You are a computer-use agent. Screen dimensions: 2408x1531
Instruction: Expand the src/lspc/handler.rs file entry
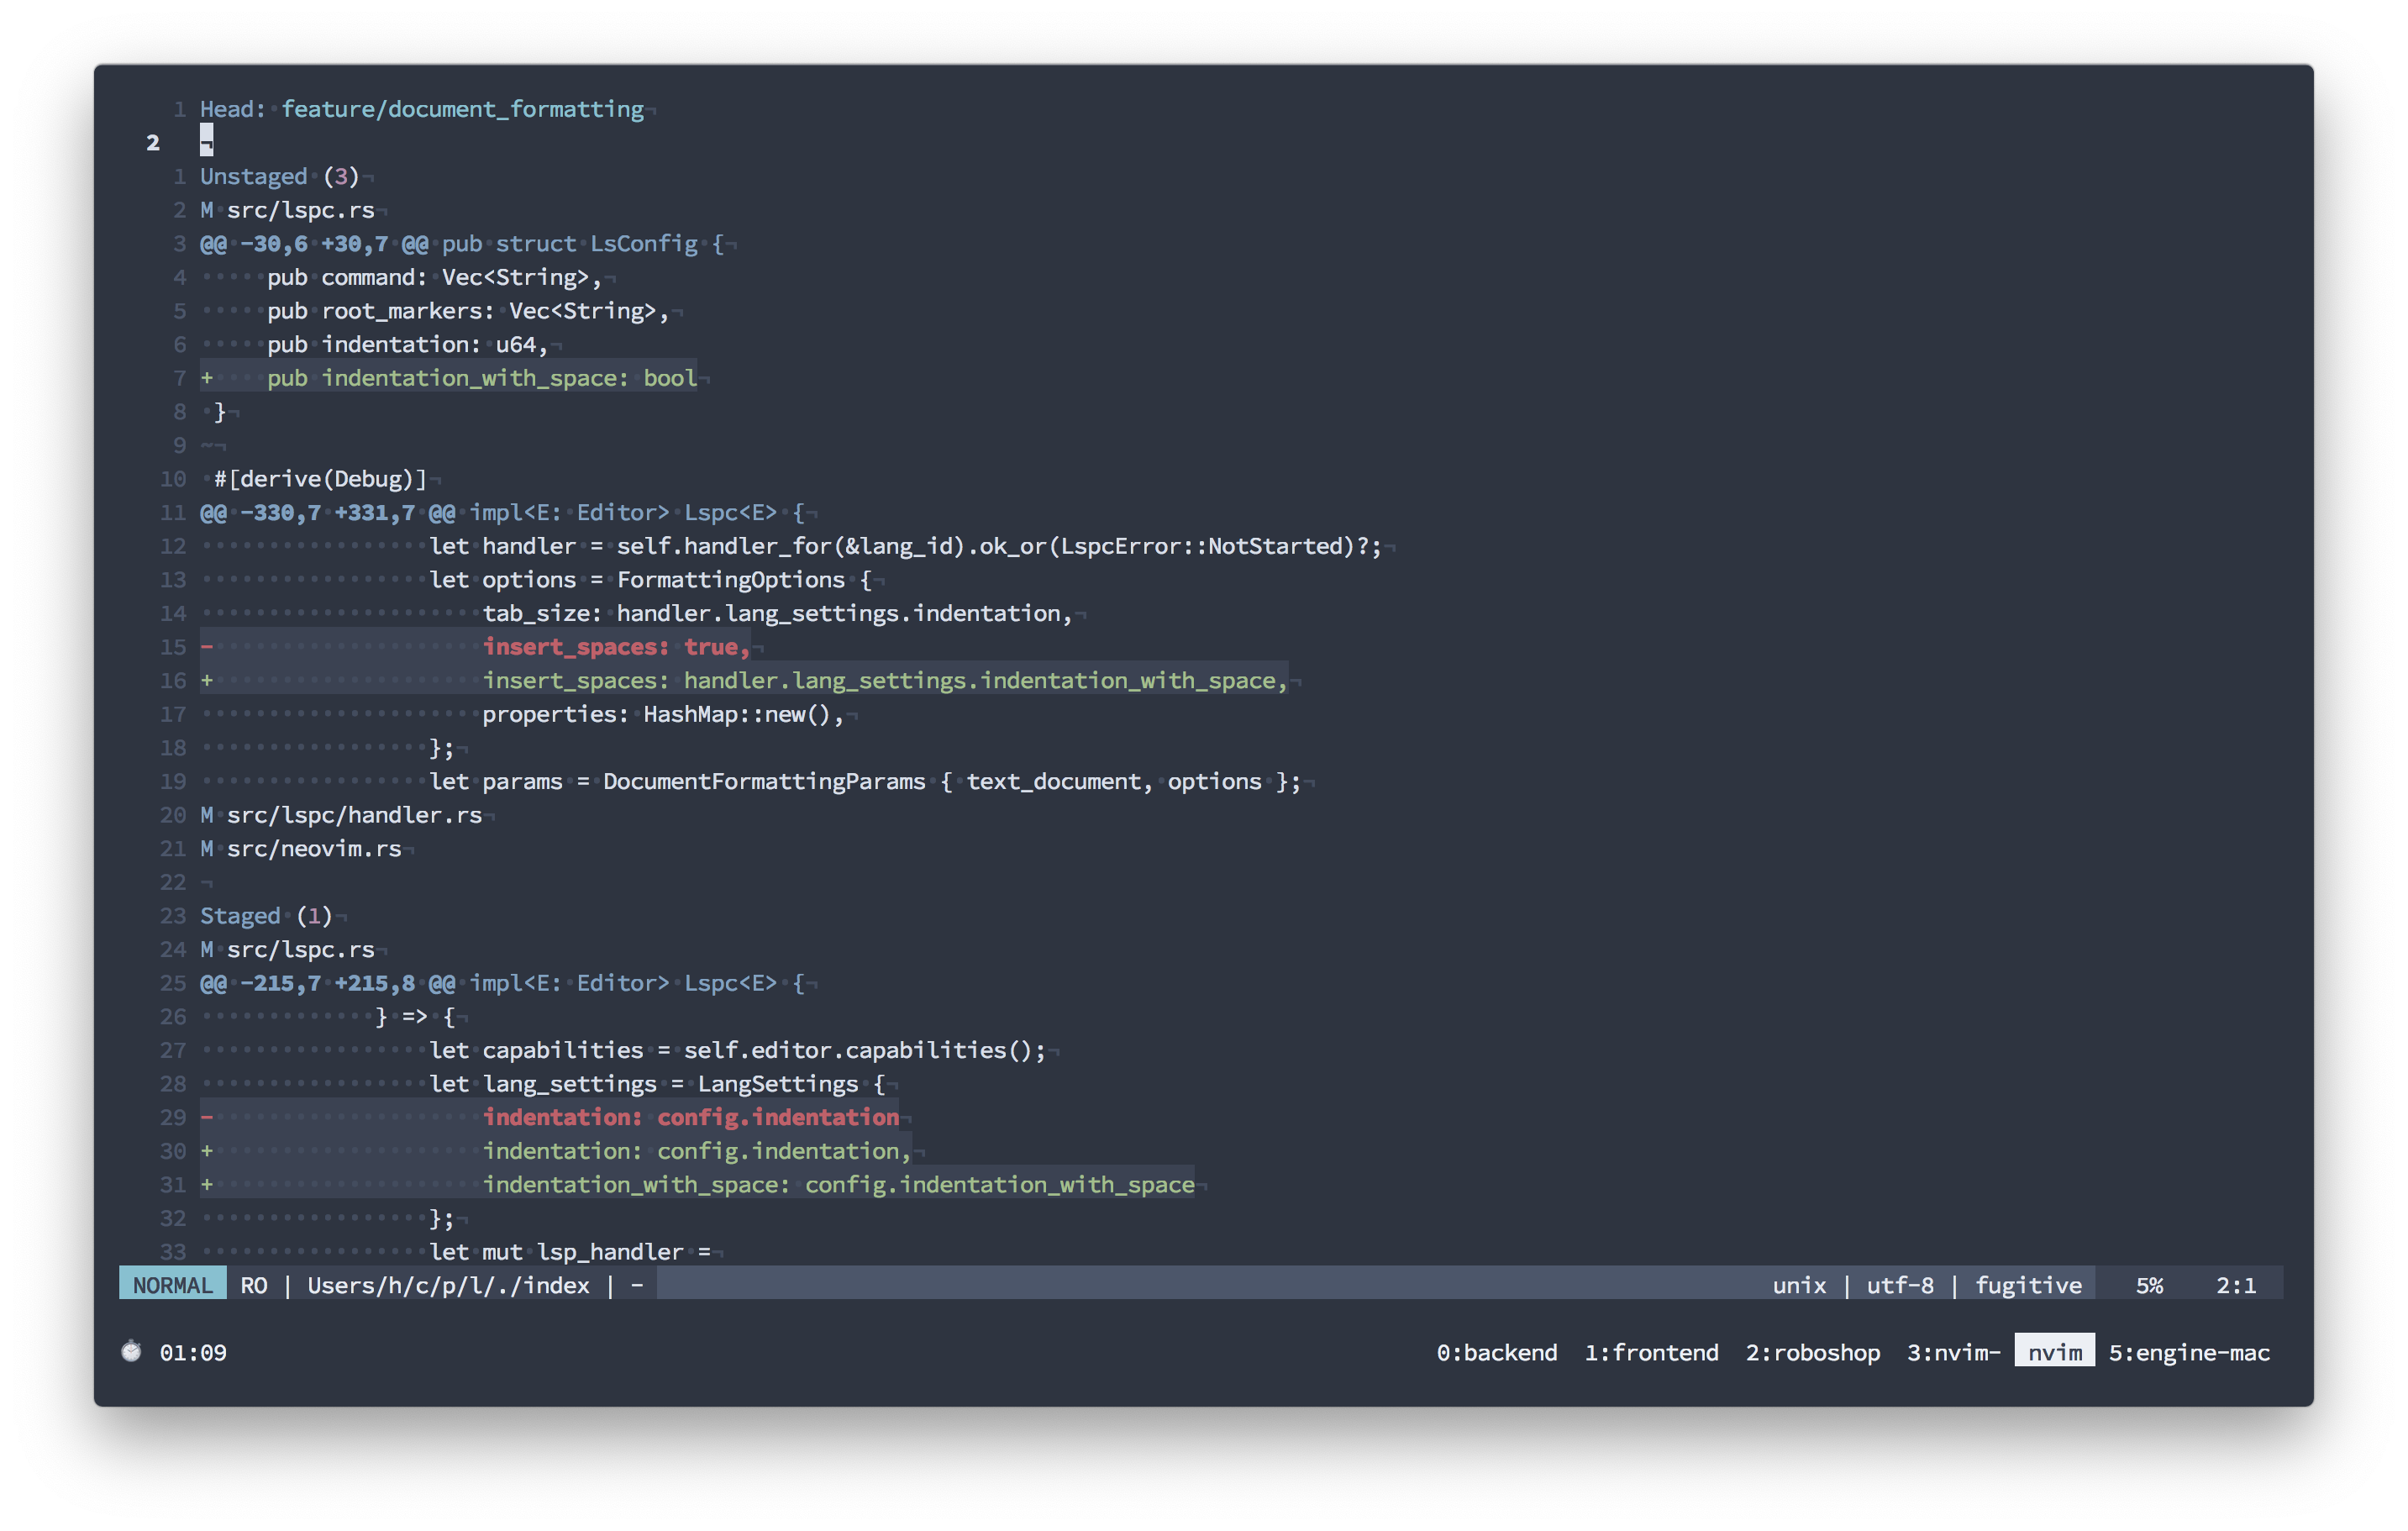coord(341,815)
